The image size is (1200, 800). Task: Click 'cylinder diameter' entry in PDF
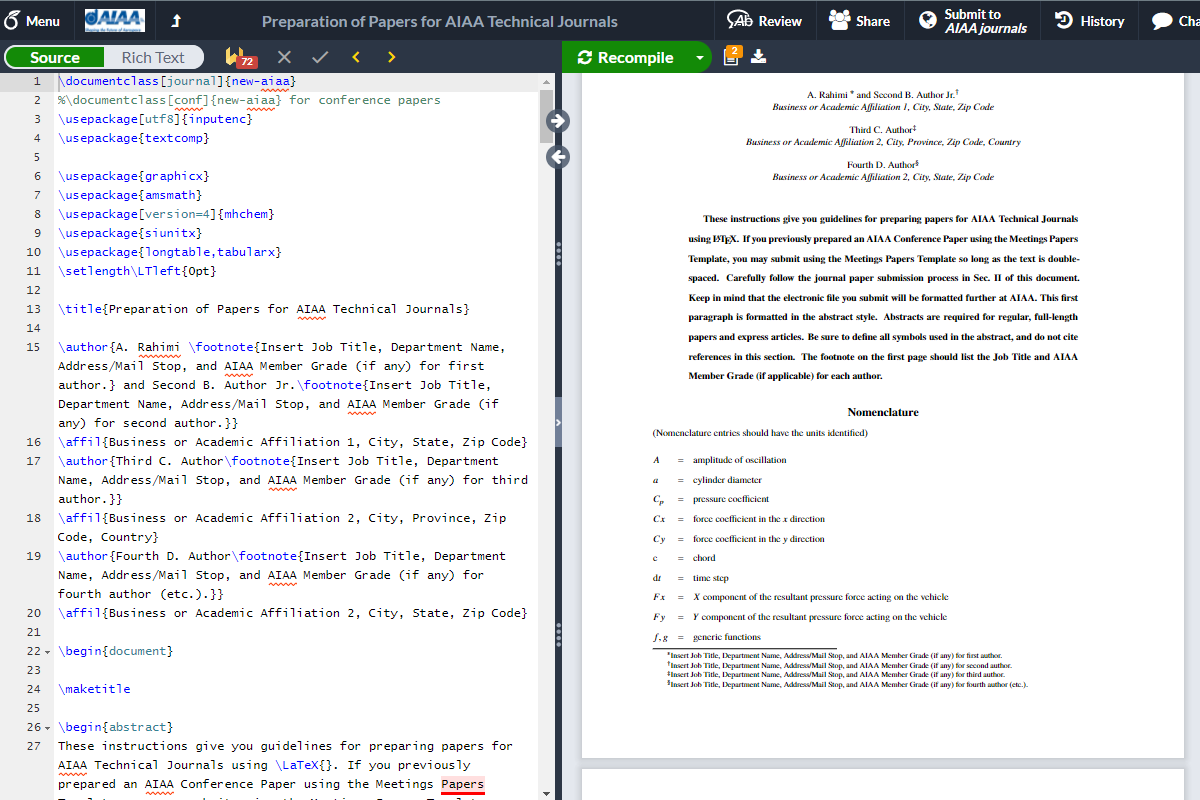point(727,480)
